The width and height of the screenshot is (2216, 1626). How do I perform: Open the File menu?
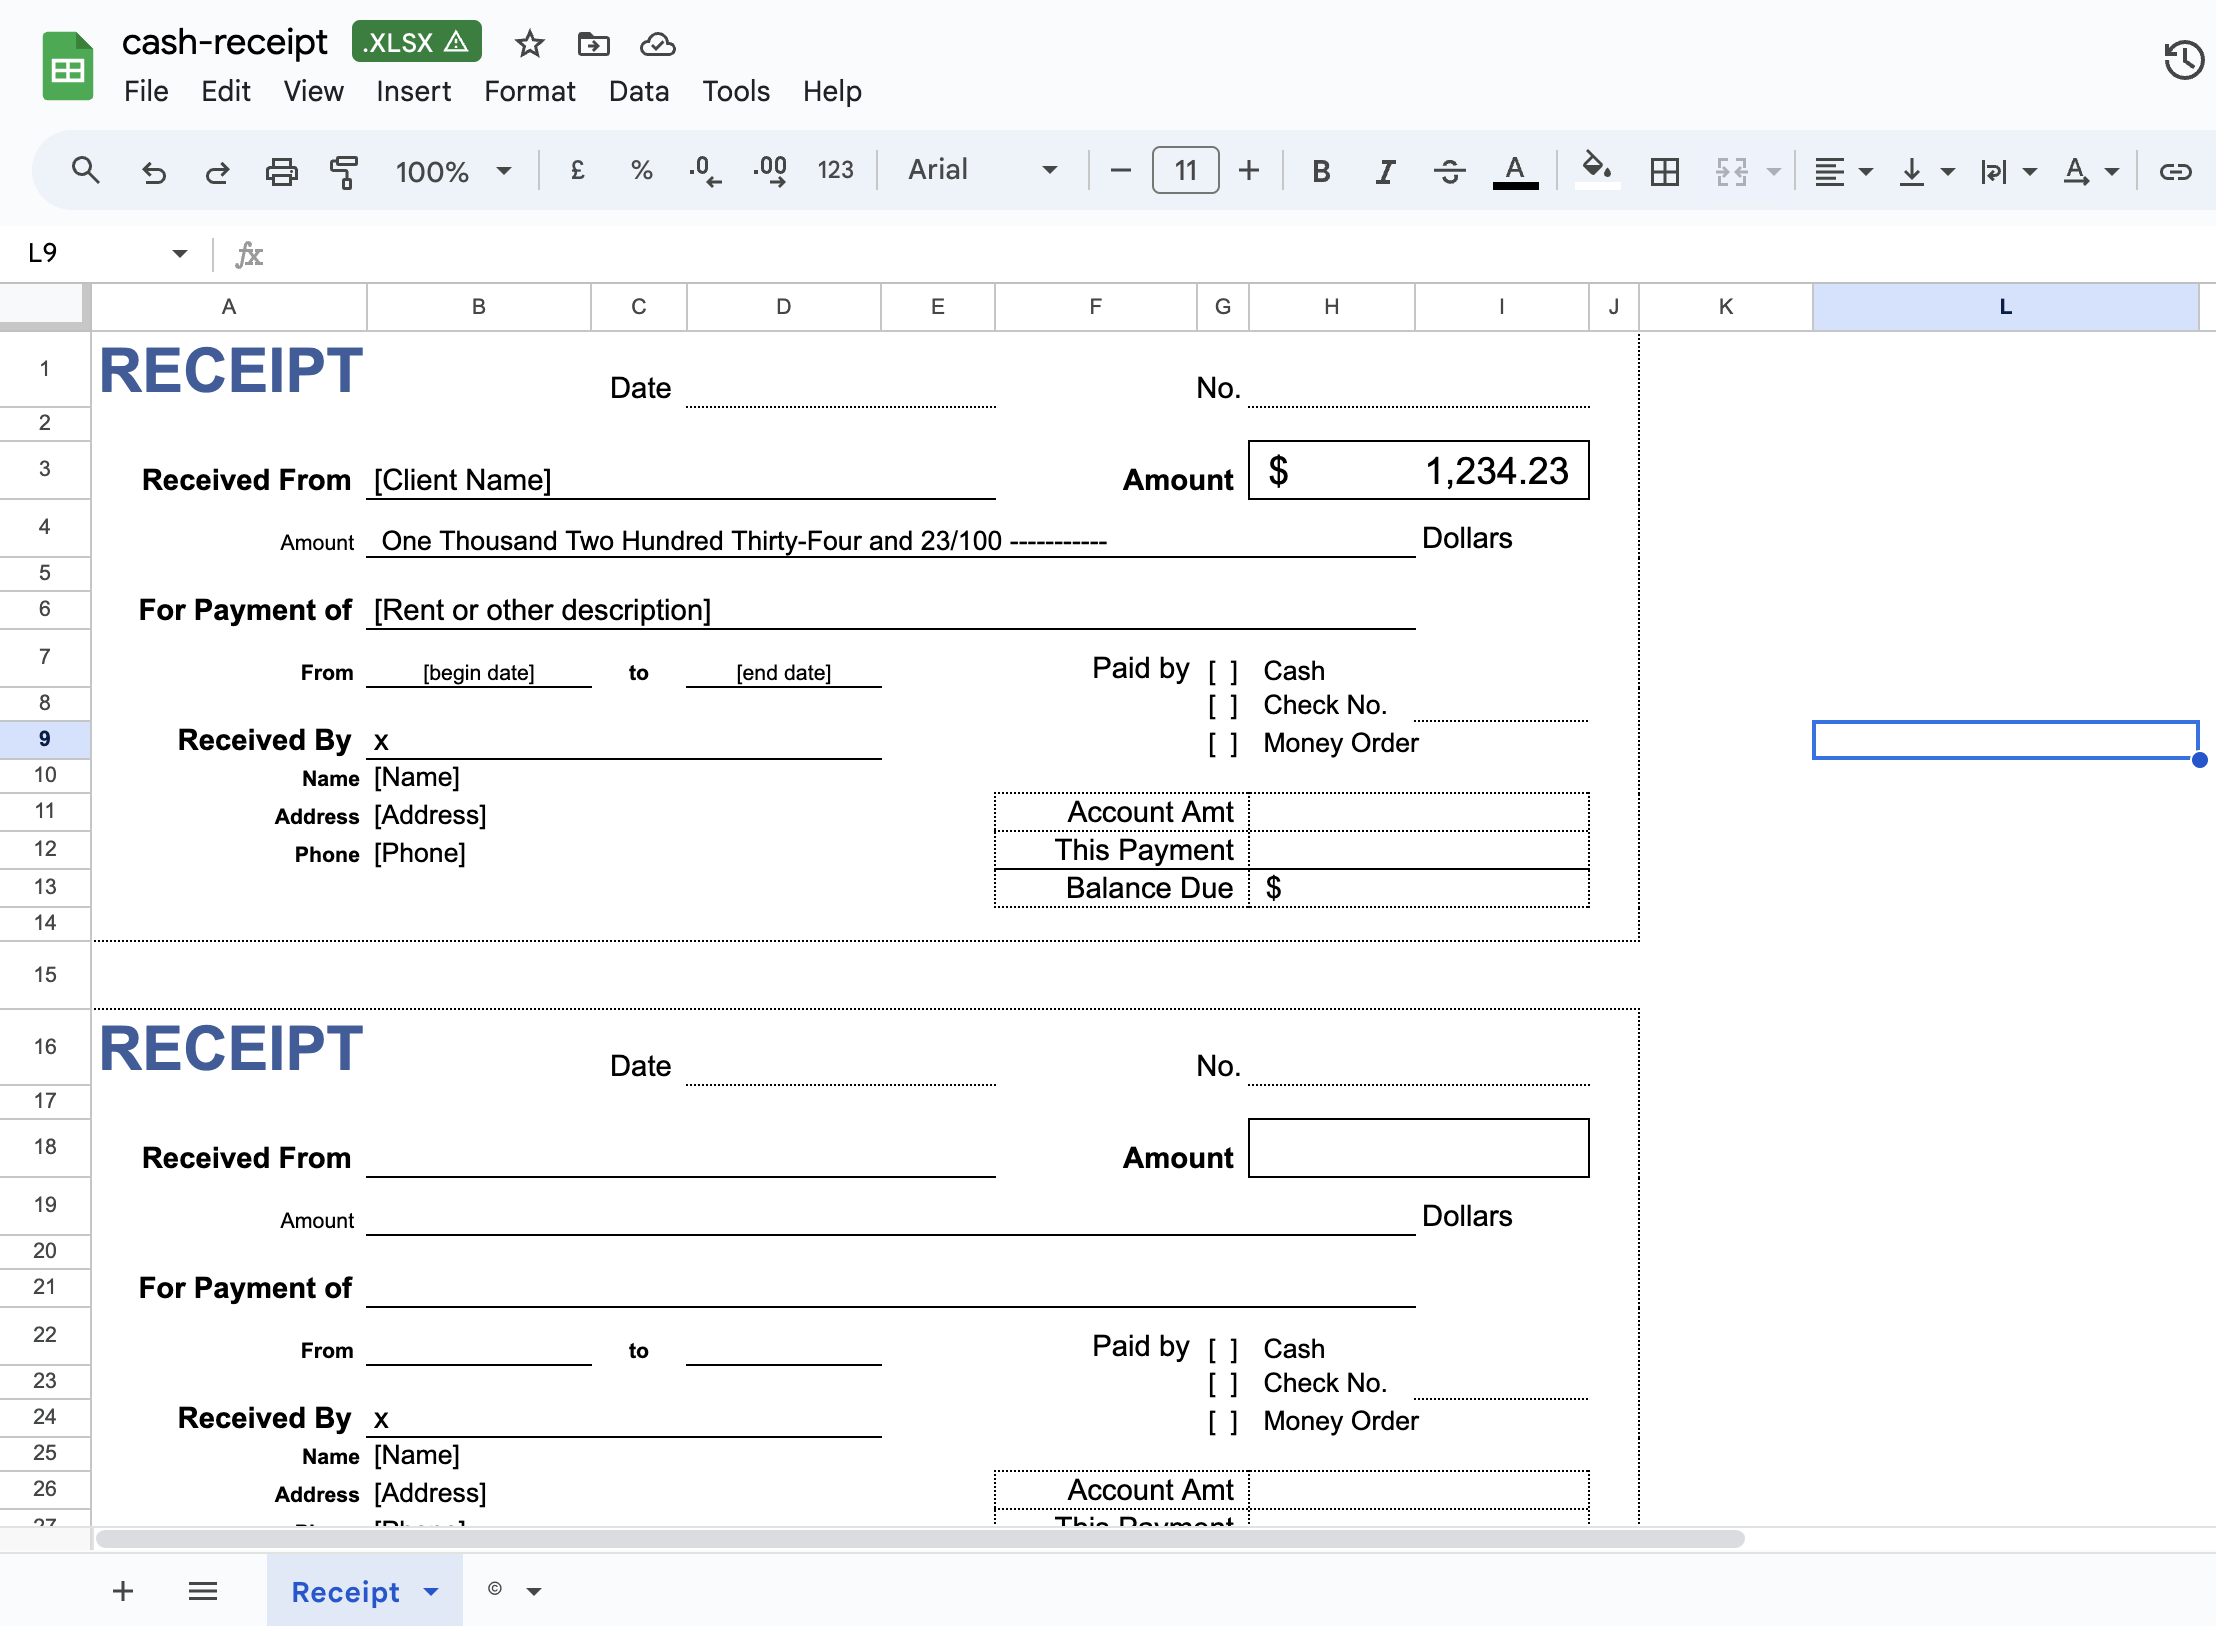point(146,91)
